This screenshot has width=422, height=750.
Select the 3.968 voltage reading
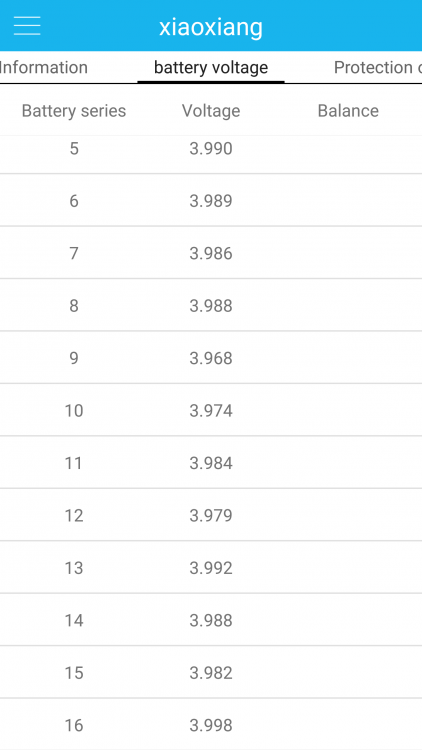[211, 358]
